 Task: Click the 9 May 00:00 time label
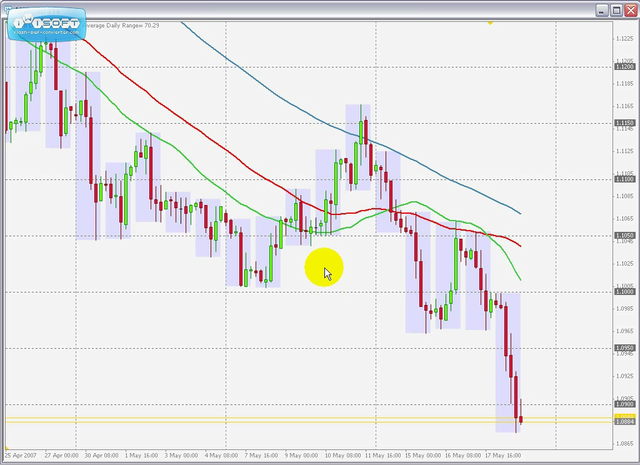(301, 455)
